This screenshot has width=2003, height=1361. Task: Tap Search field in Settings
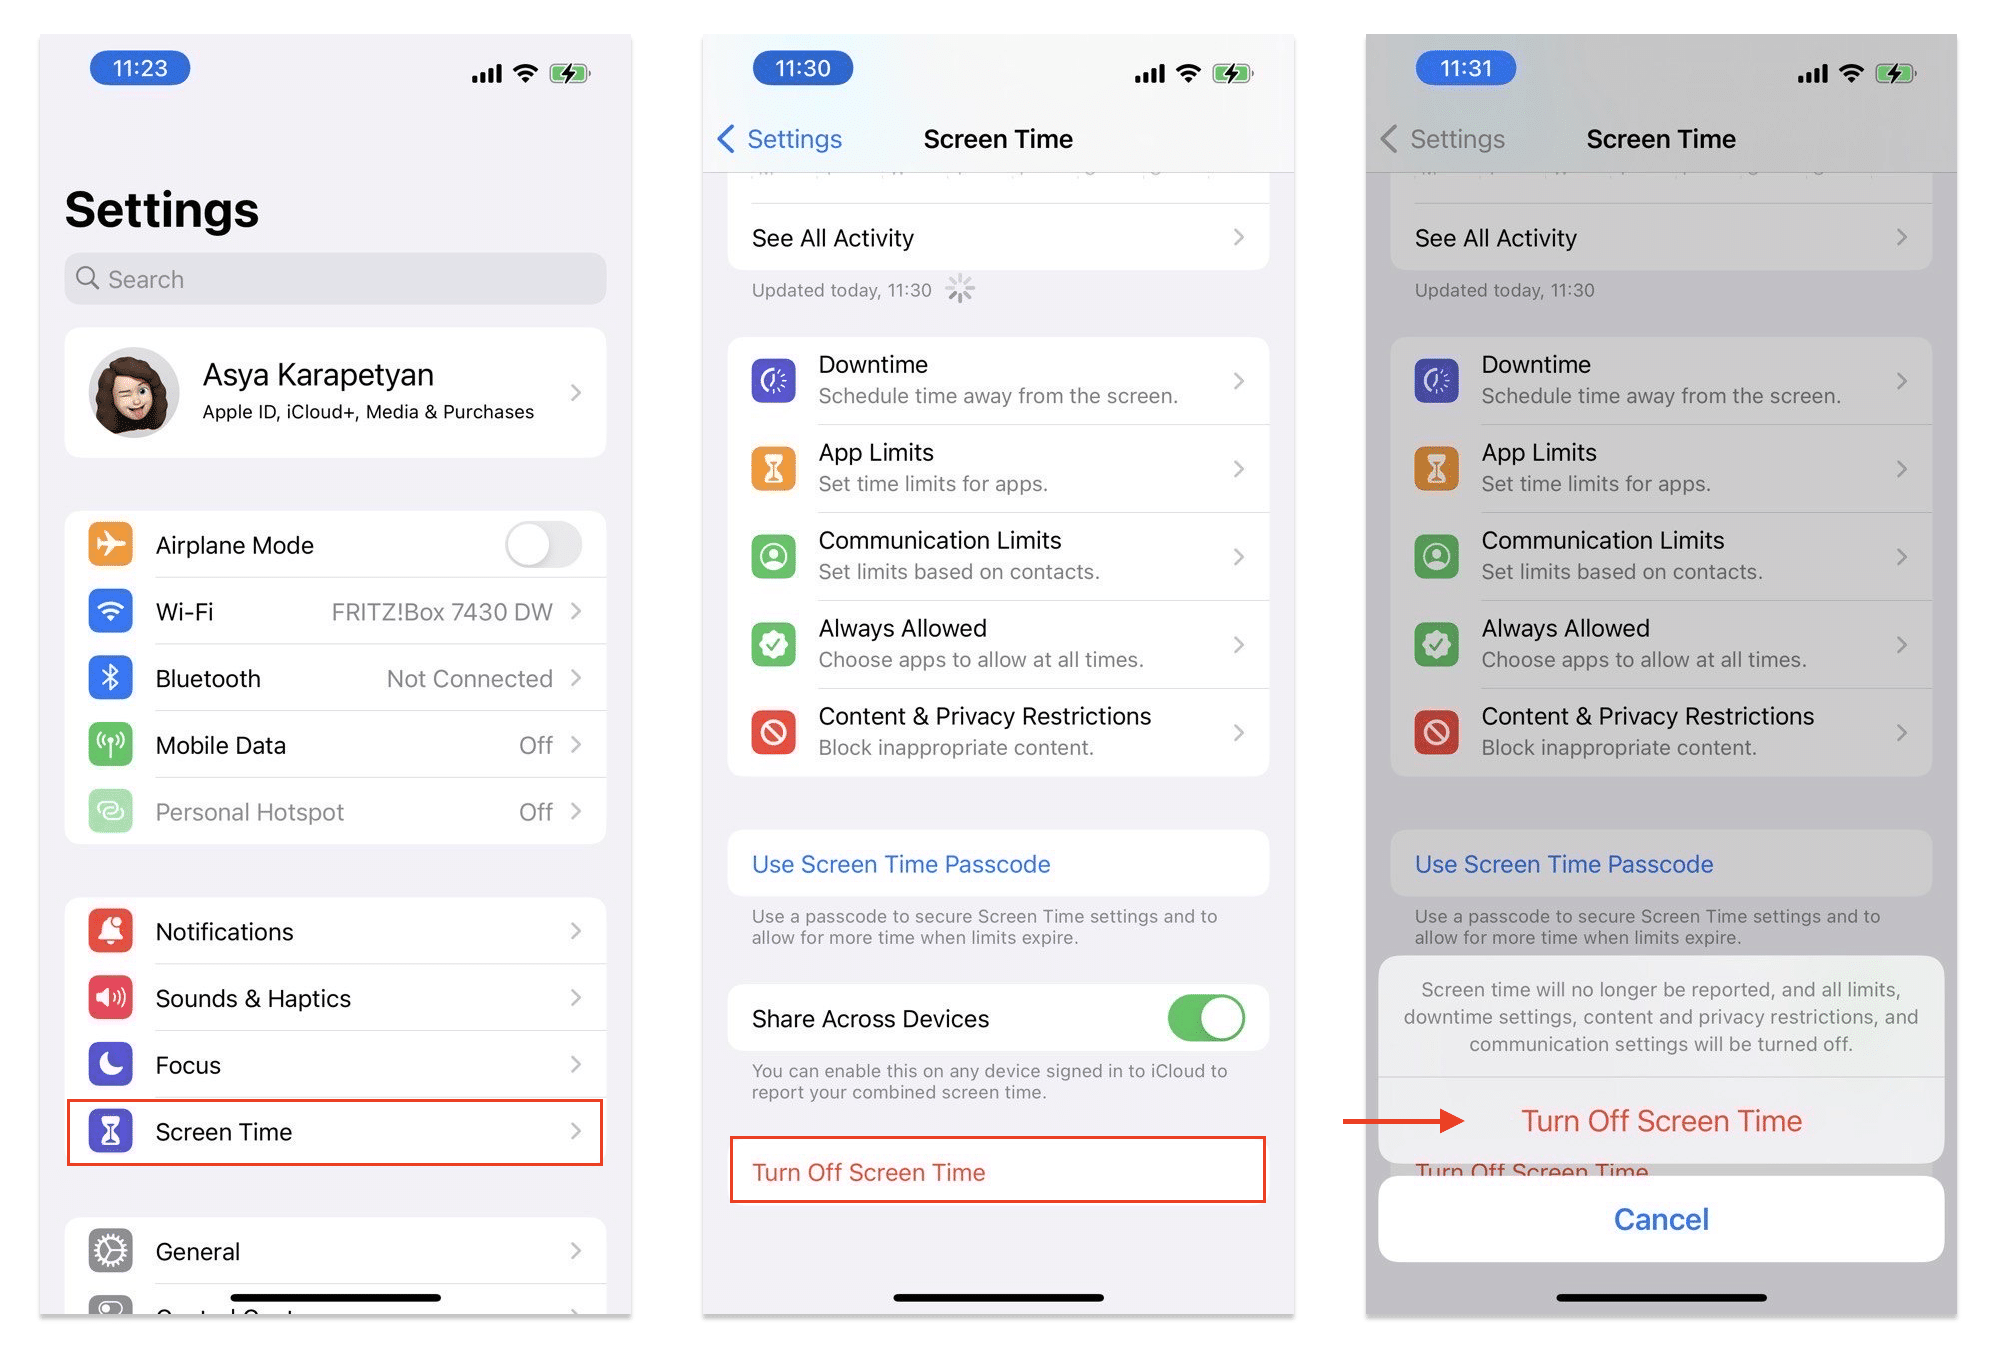click(x=336, y=278)
